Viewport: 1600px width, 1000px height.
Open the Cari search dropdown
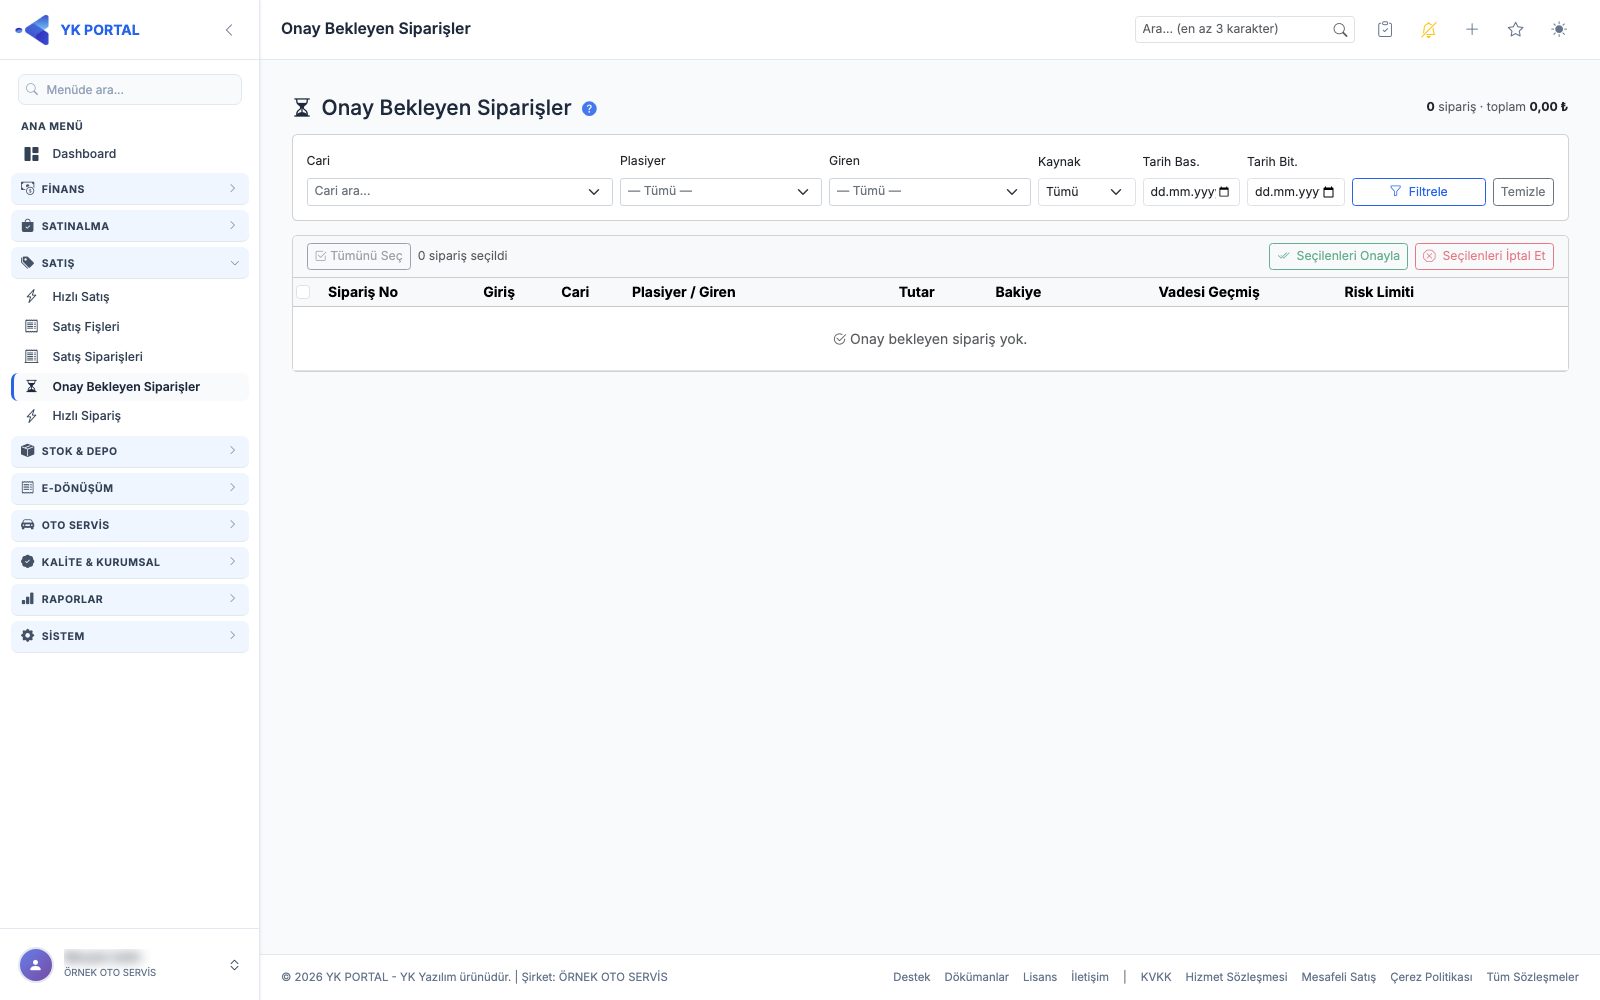(x=459, y=192)
